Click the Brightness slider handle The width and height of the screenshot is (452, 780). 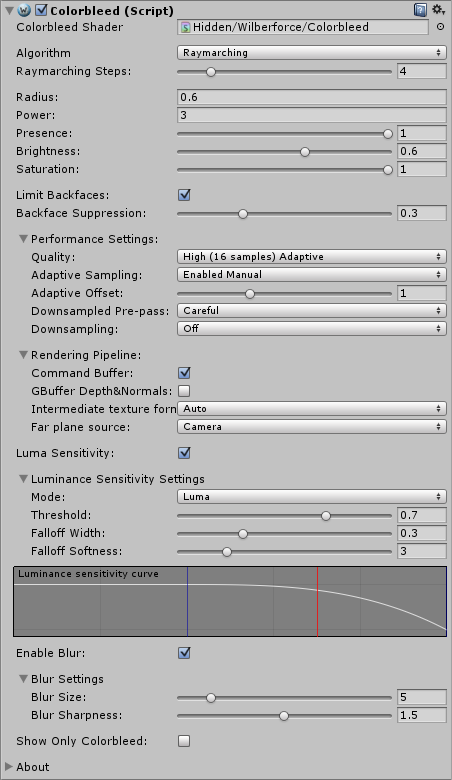pyautogui.click(x=305, y=152)
